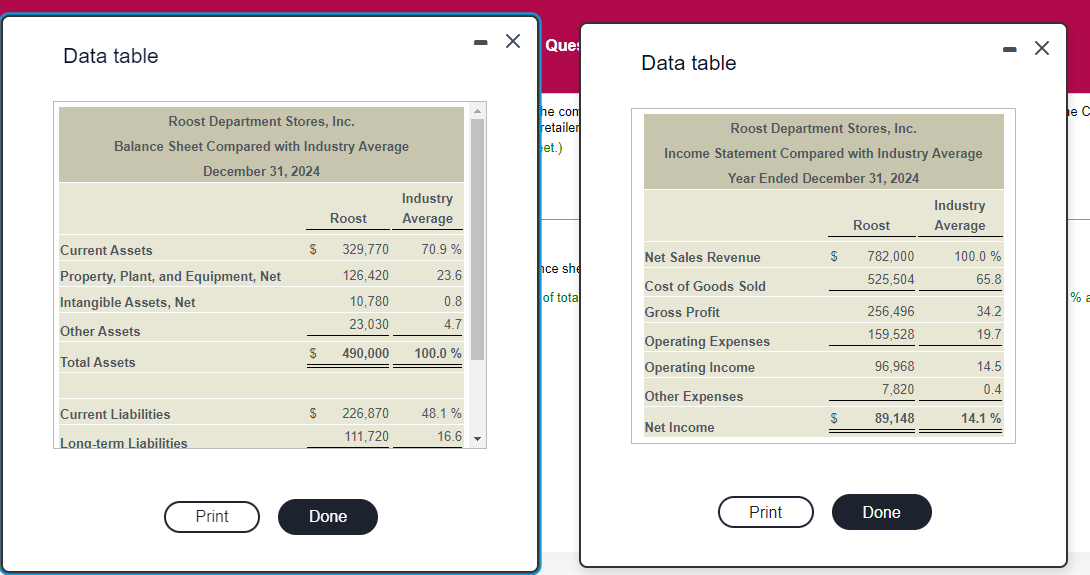Image resolution: width=1090 pixels, height=575 pixels.
Task: Click the 34.2 industry average cell
Action: pyautogui.click(x=989, y=311)
